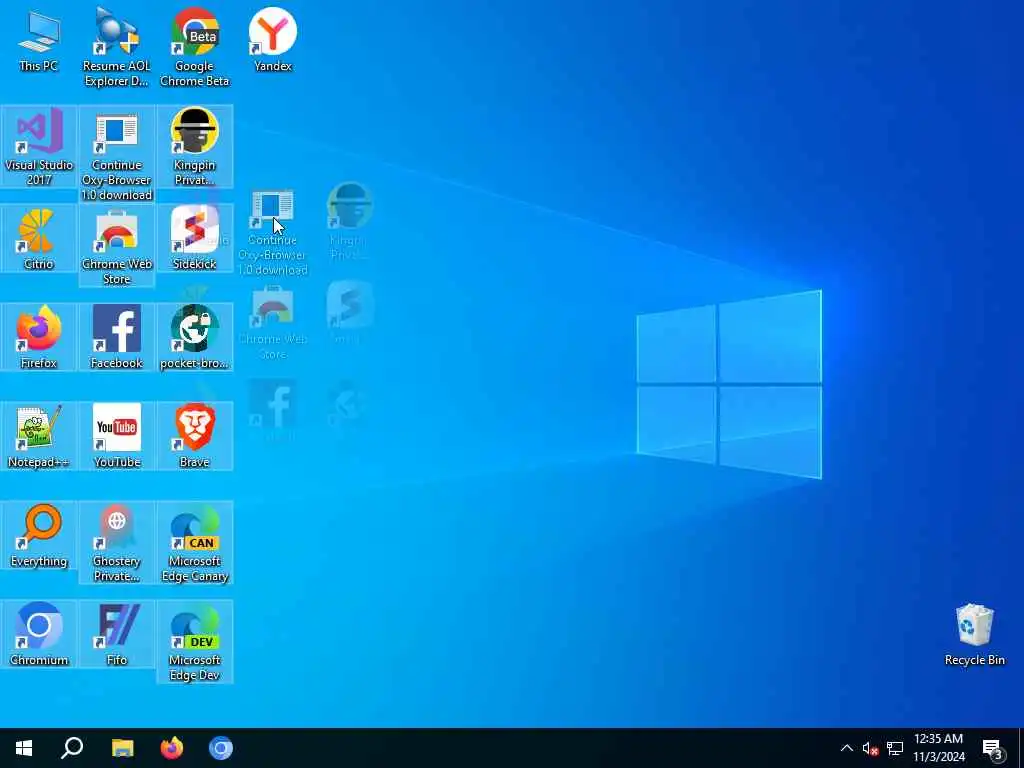The height and width of the screenshot is (768, 1024).
Task: Select the Microsoft Edge Dev shortcut
Action: [x=195, y=641]
